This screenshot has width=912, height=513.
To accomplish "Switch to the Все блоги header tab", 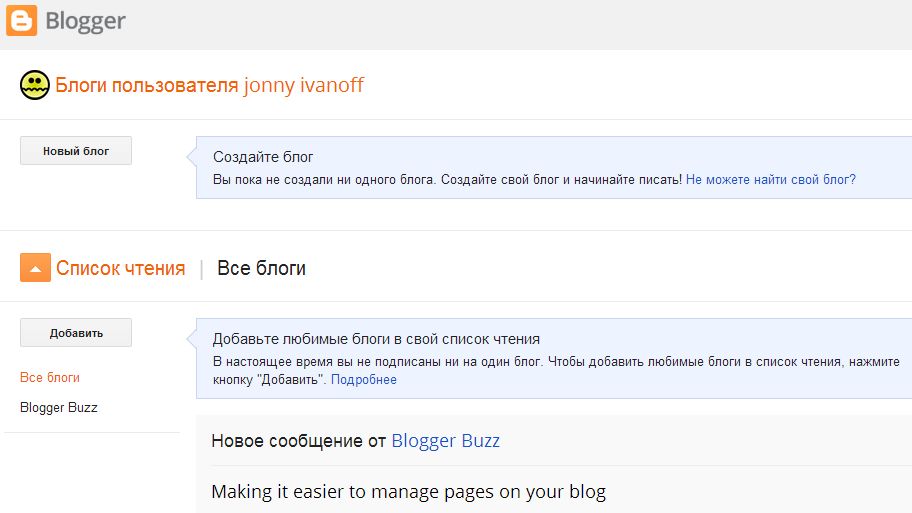I will 261,268.
